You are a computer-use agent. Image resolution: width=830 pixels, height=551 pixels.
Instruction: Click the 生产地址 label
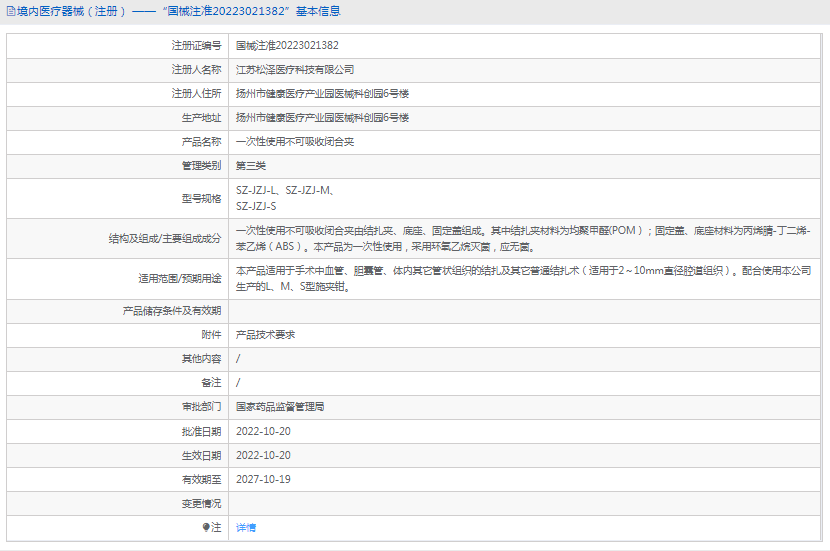pyautogui.click(x=201, y=118)
